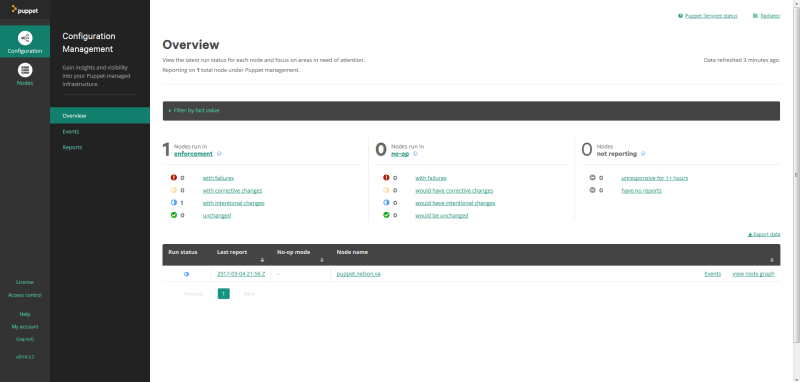This screenshot has height=382, width=800.
Task: Open would be unchanged link
Action: (442, 215)
